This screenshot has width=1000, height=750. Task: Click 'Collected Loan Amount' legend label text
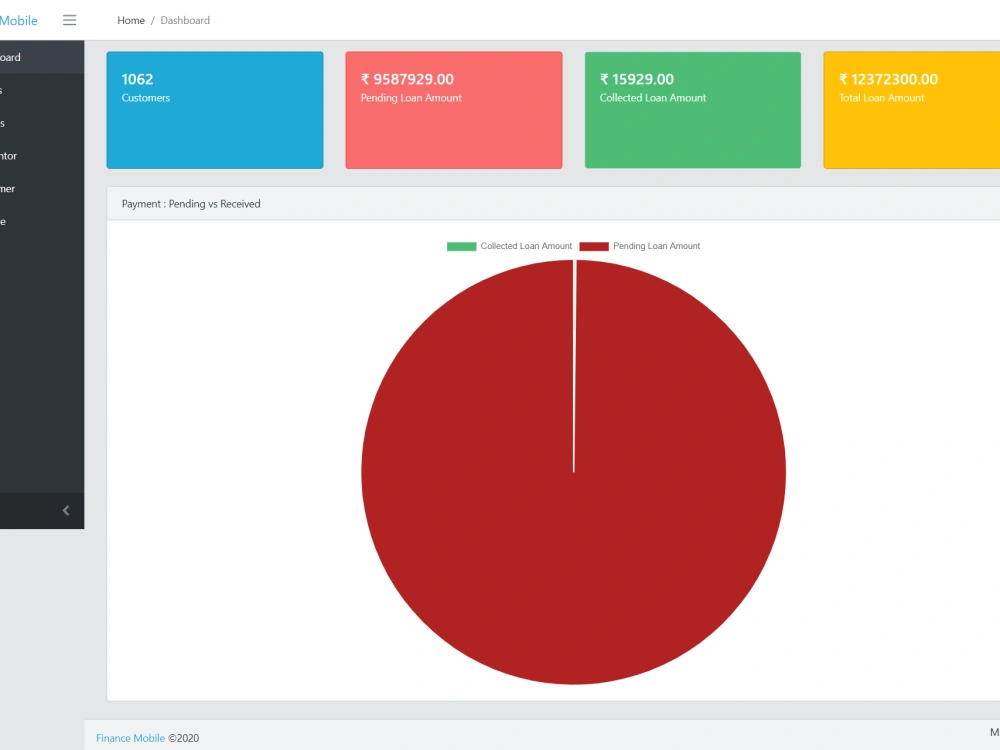pos(526,246)
